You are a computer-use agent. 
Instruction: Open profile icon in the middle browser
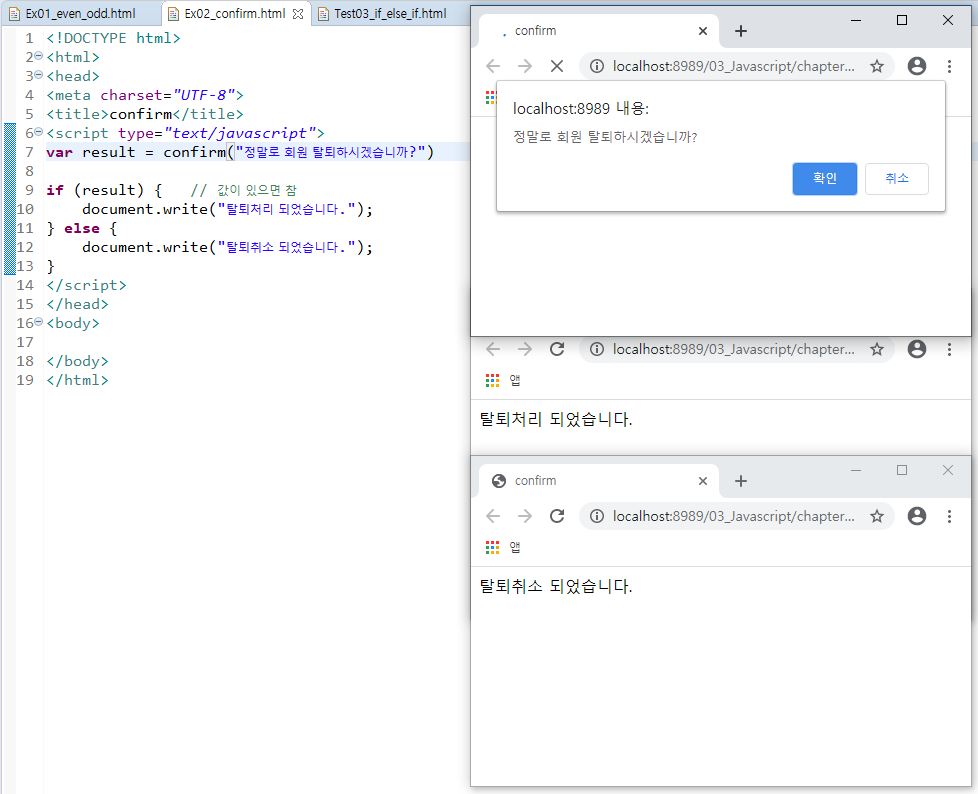click(x=917, y=349)
